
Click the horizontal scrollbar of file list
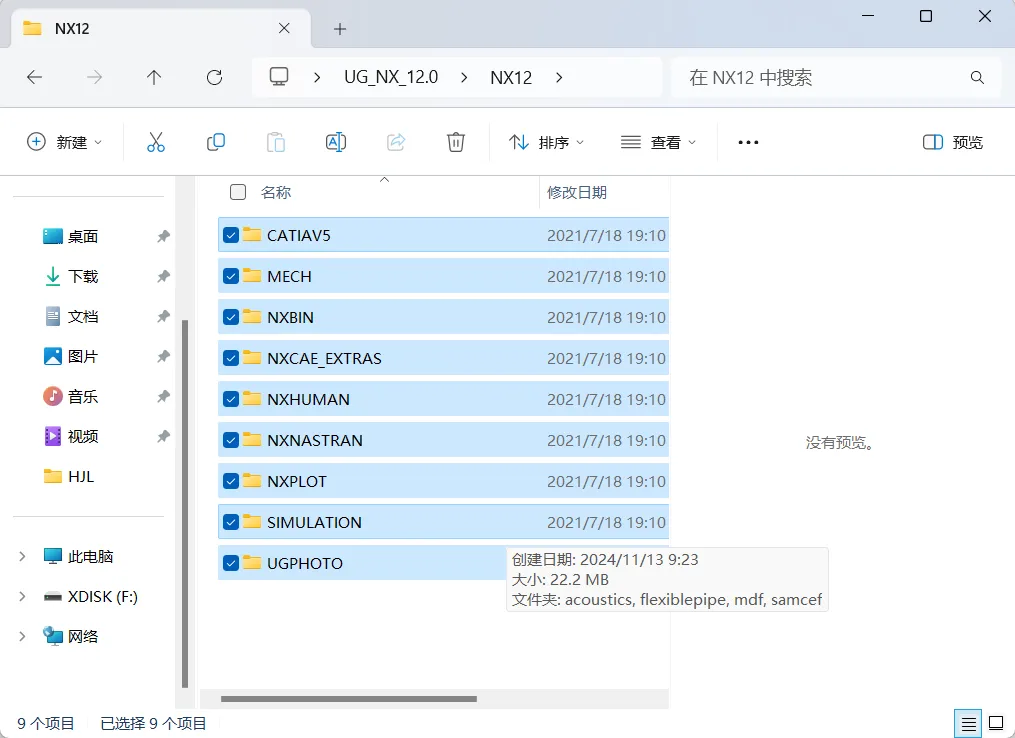pyautogui.click(x=349, y=699)
